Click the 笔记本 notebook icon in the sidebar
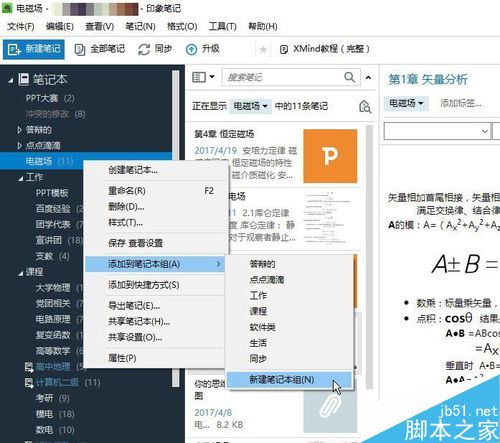Image resolution: width=500 pixels, height=443 pixels. tap(24, 79)
